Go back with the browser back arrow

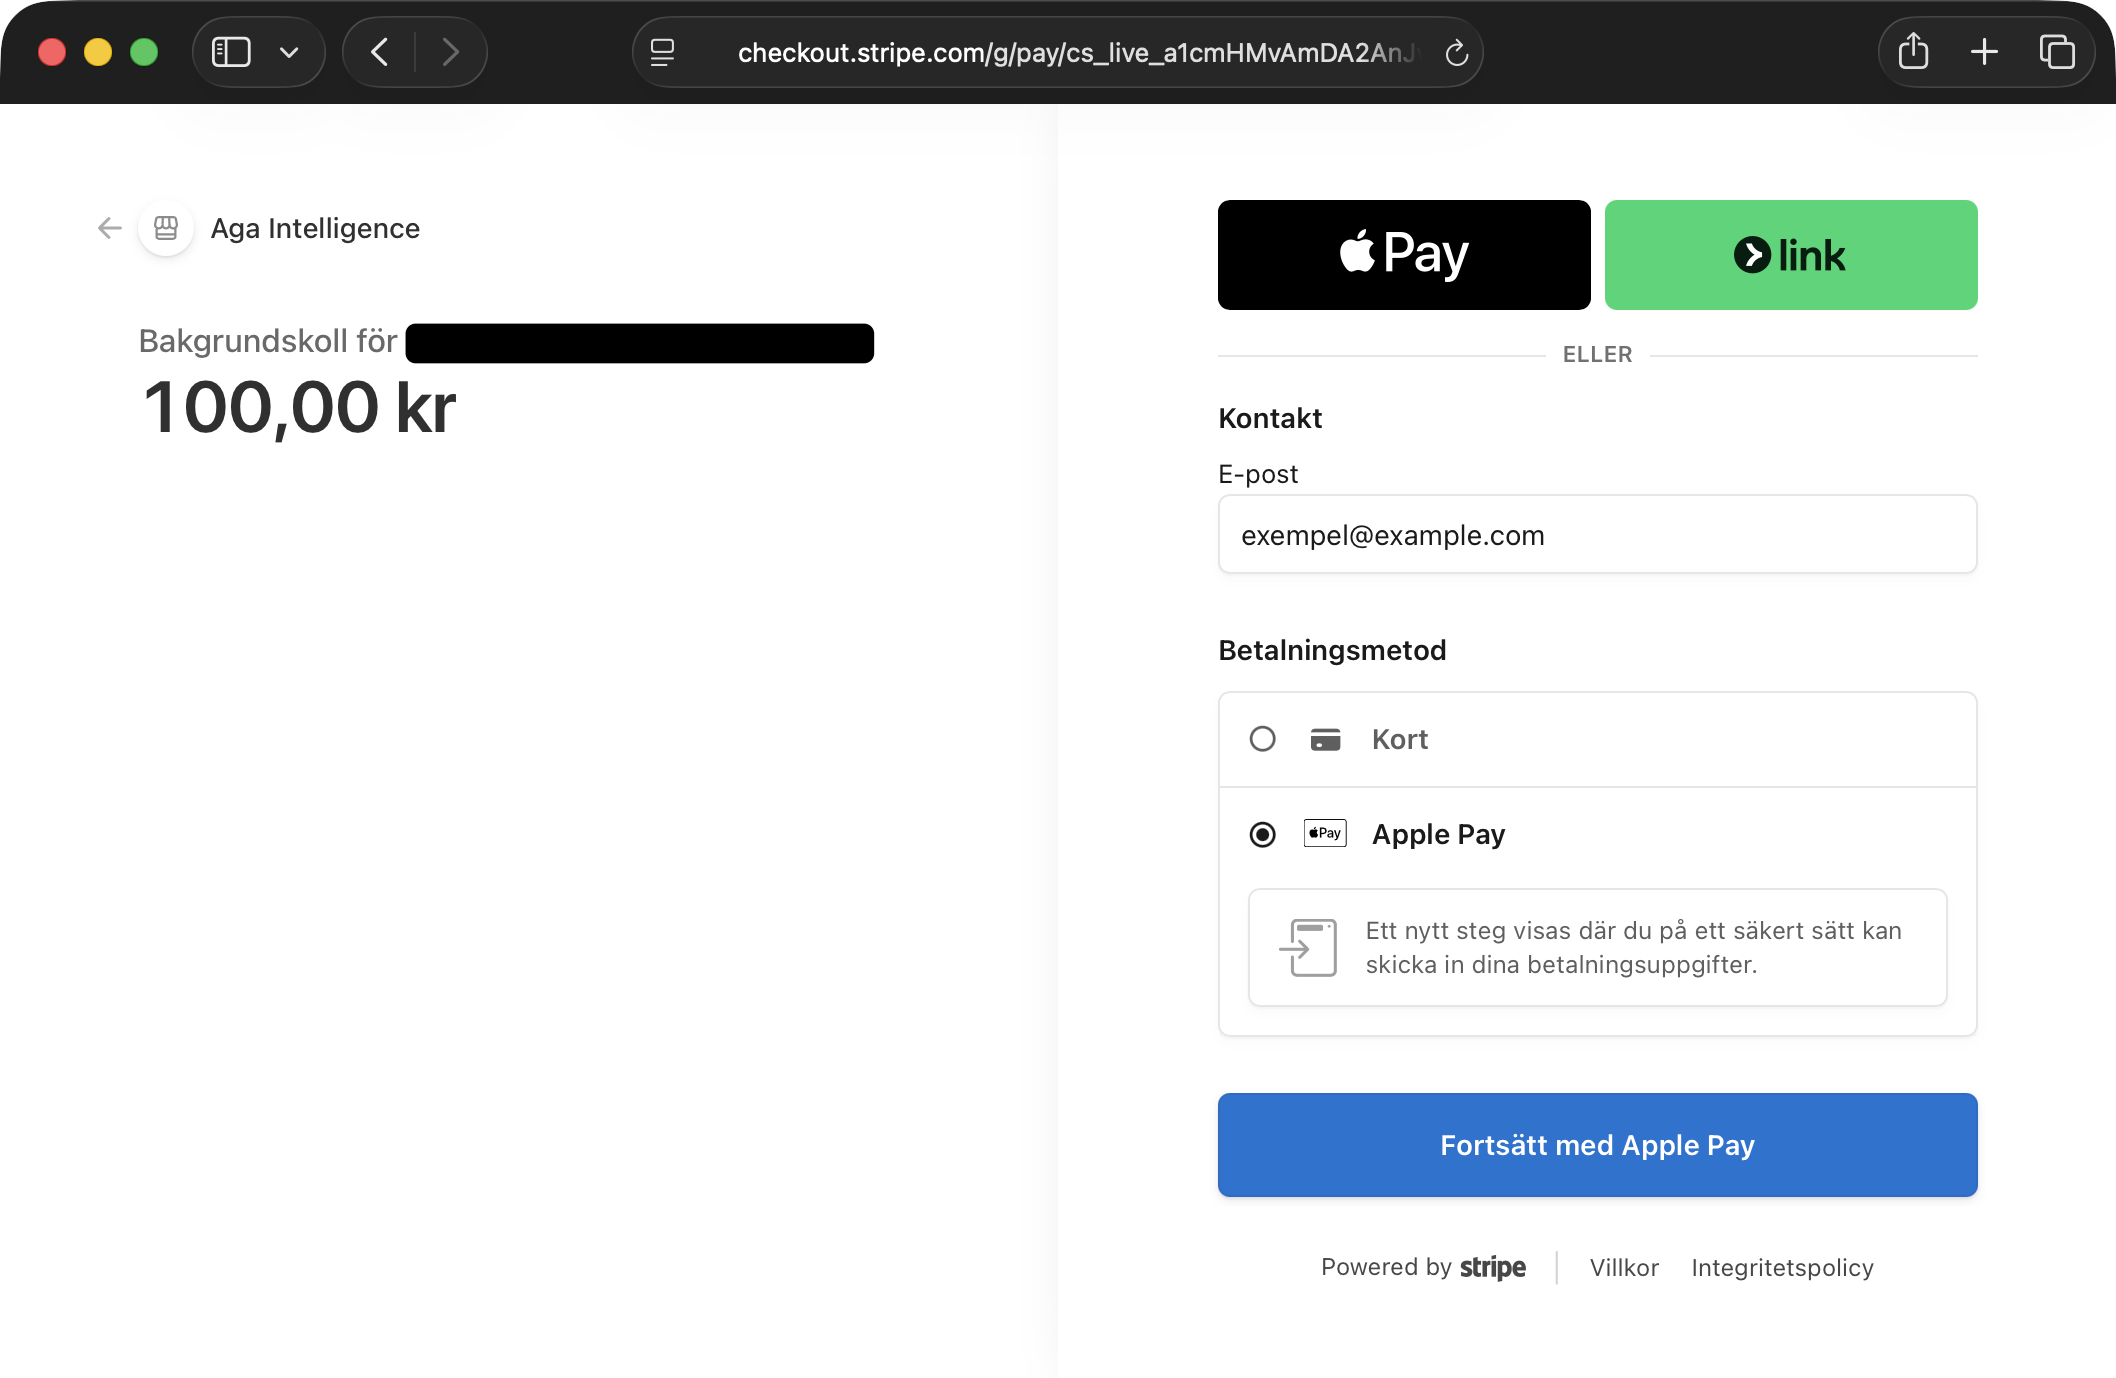pos(380,52)
